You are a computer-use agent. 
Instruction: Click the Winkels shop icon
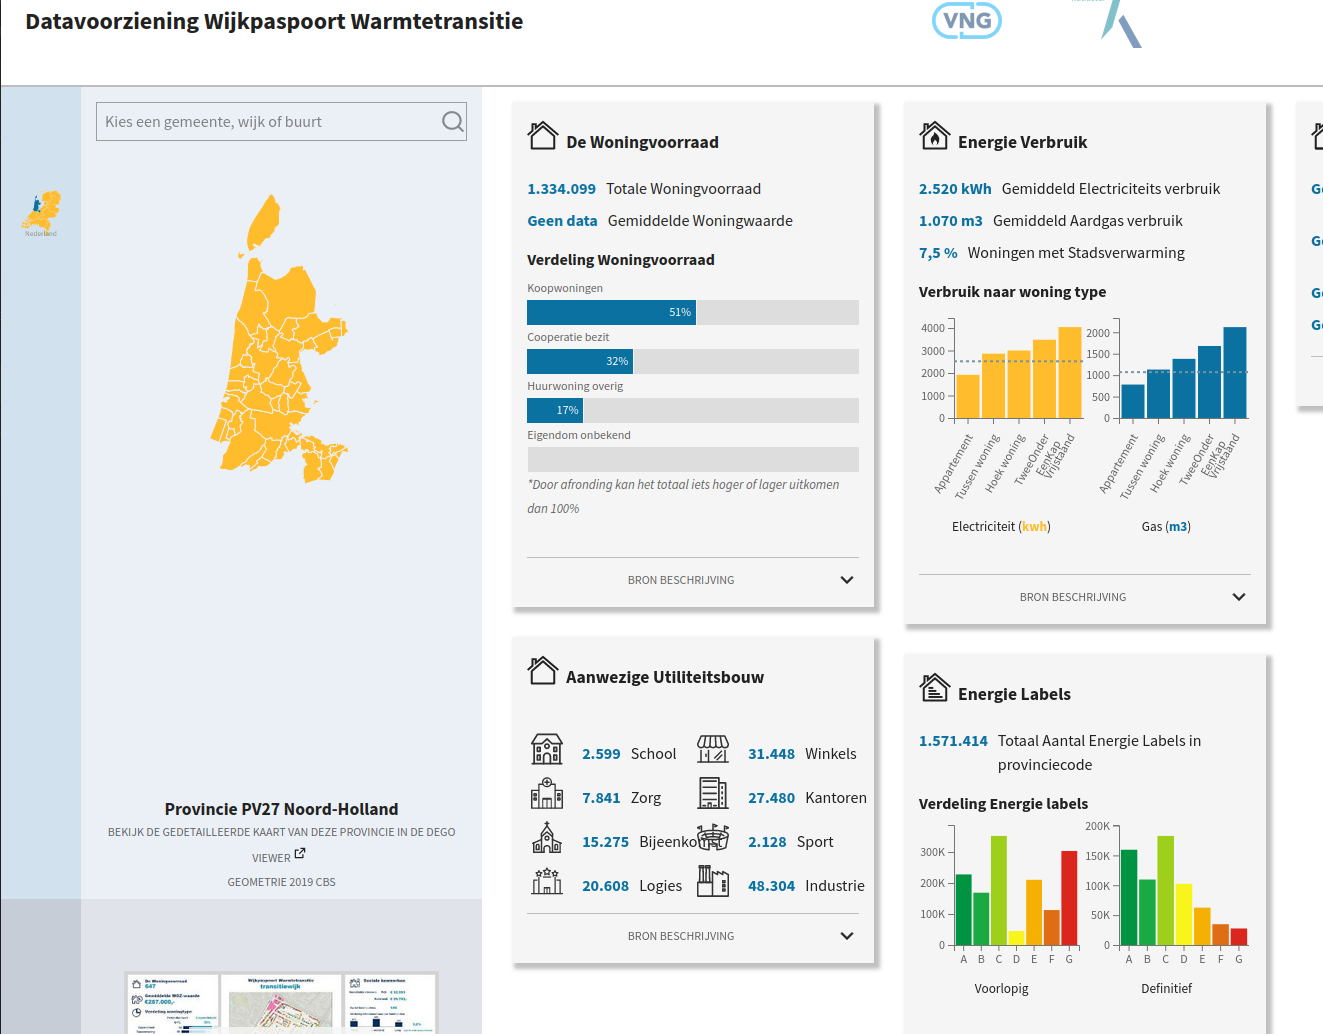click(712, 749)
